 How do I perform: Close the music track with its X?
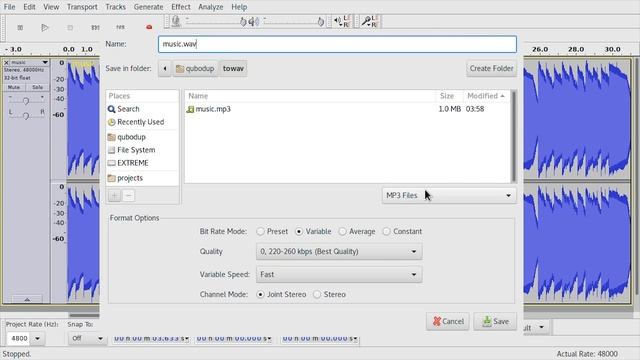[x=6, y=62]
